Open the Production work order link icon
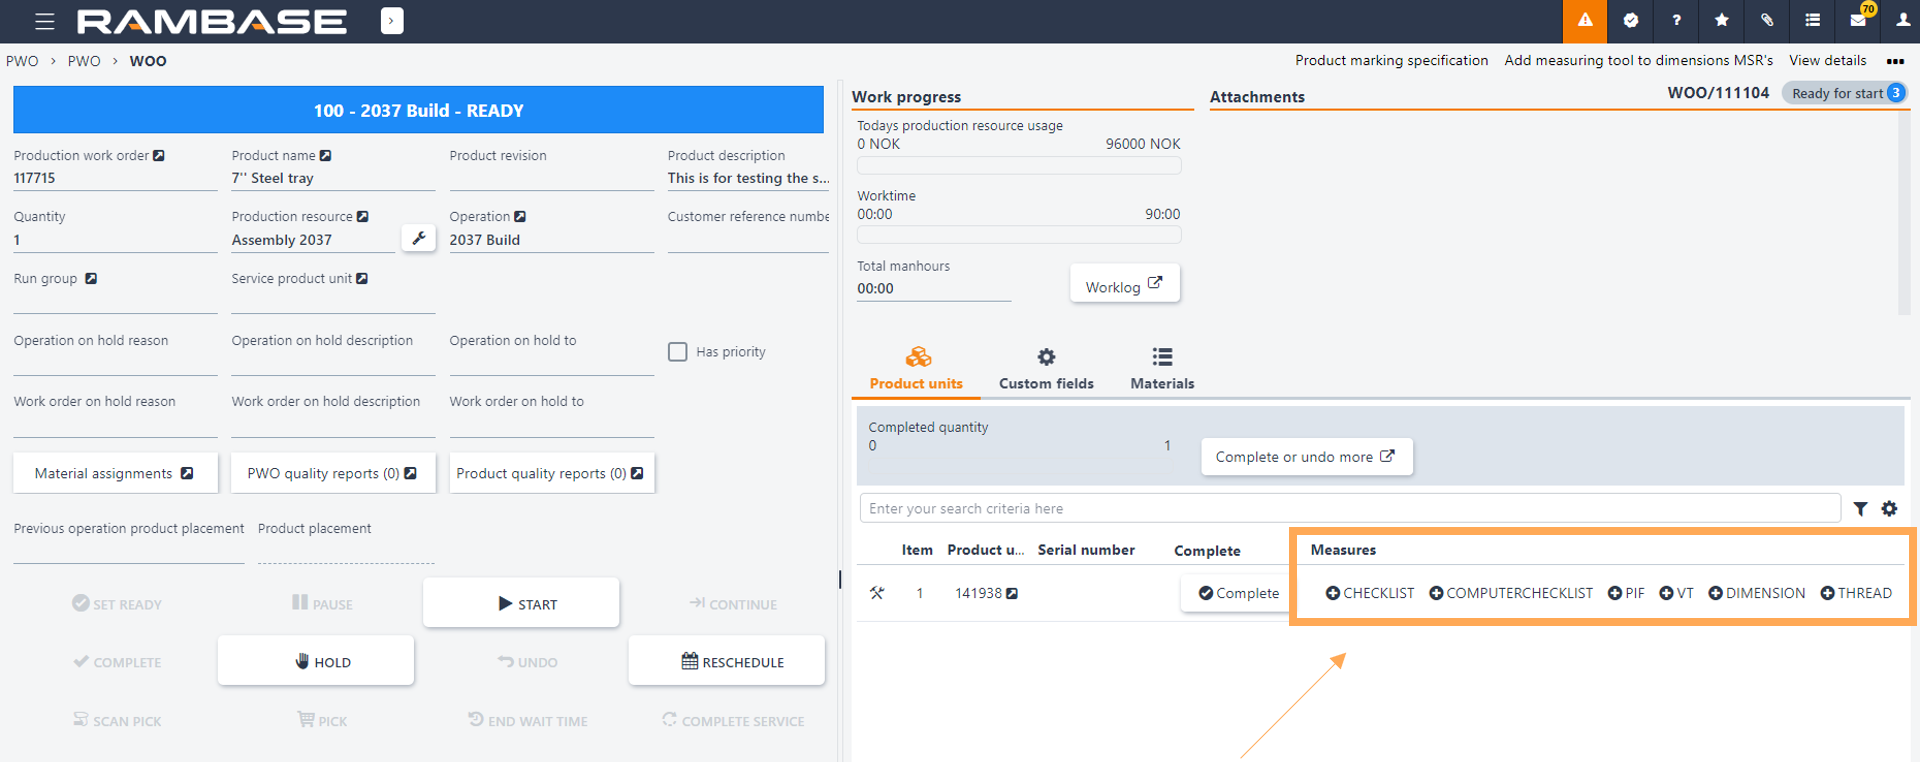The width and height of the screenshot is (1920, 762). coord(159,155)
